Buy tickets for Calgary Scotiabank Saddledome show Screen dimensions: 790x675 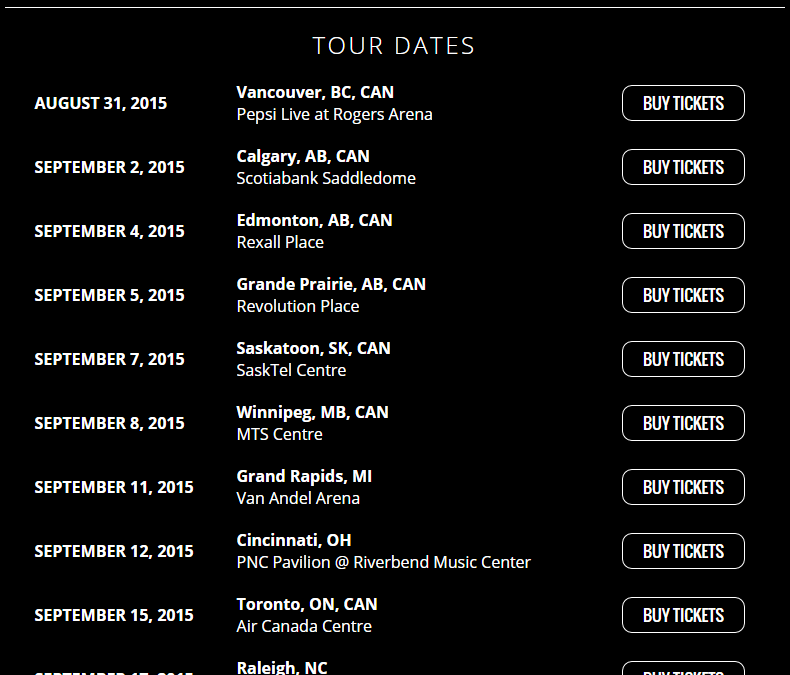(x=683, y=167)
